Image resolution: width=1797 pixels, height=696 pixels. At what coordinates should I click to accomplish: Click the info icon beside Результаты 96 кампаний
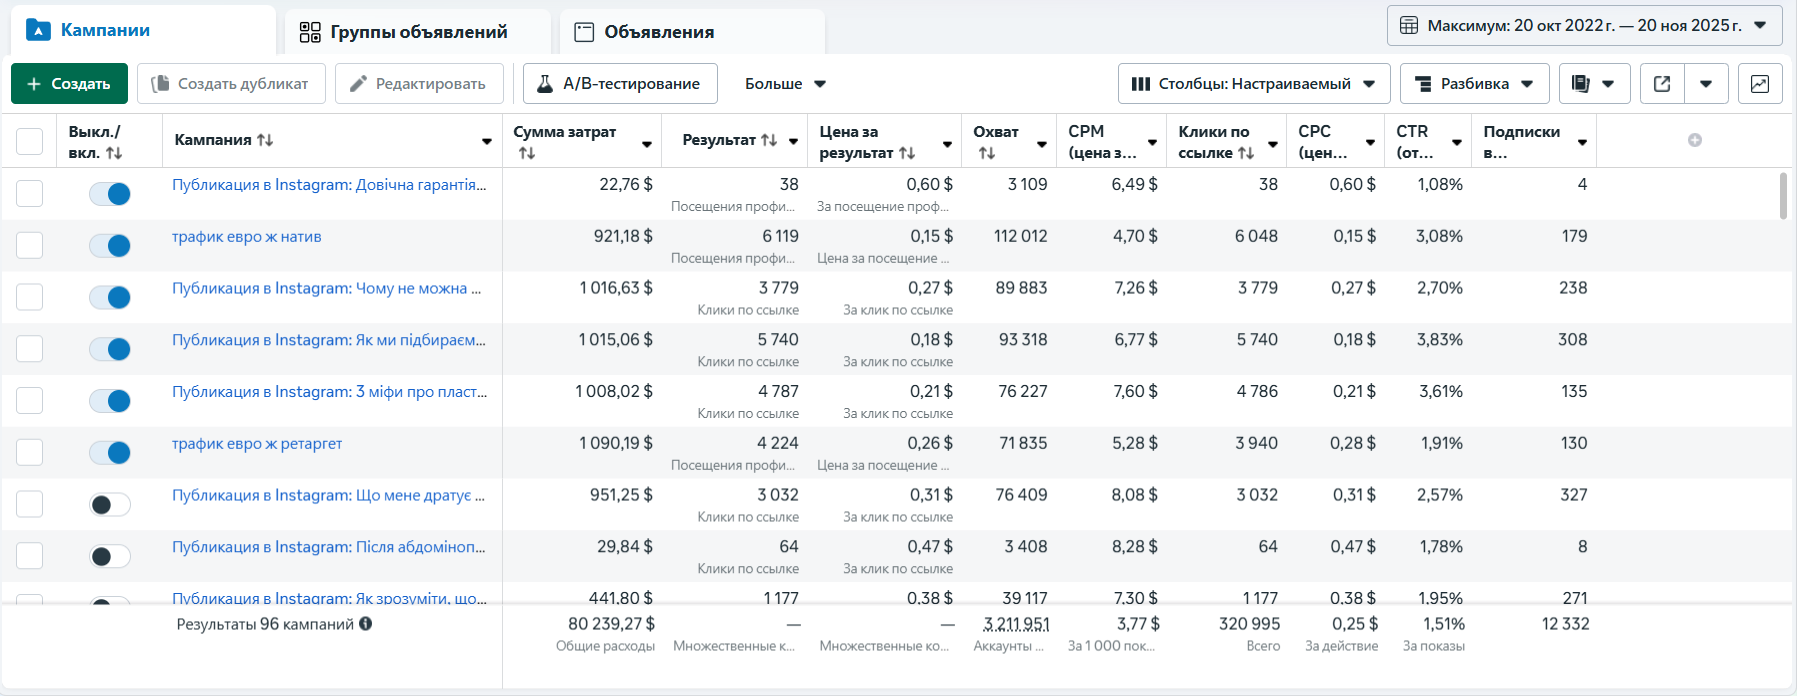[x=366, y=624]
